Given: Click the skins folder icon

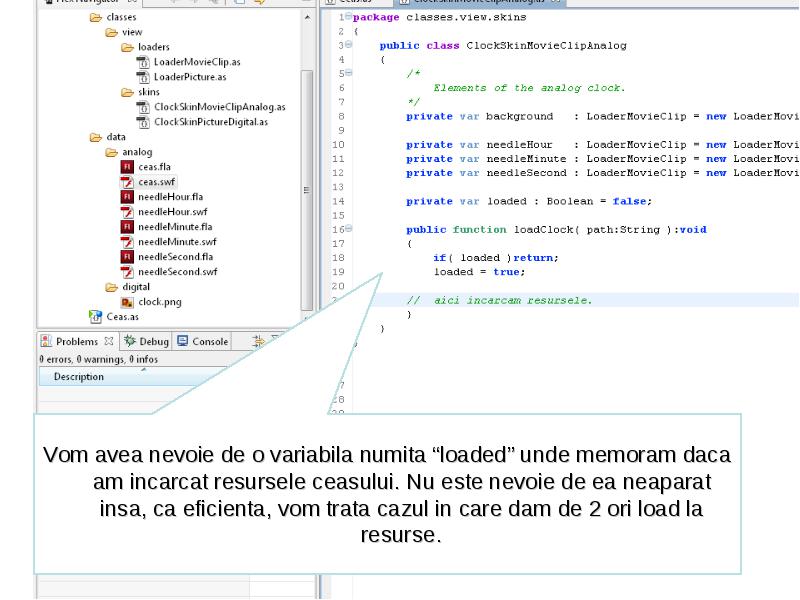Looking at the screenshot, I should point(128,92).
